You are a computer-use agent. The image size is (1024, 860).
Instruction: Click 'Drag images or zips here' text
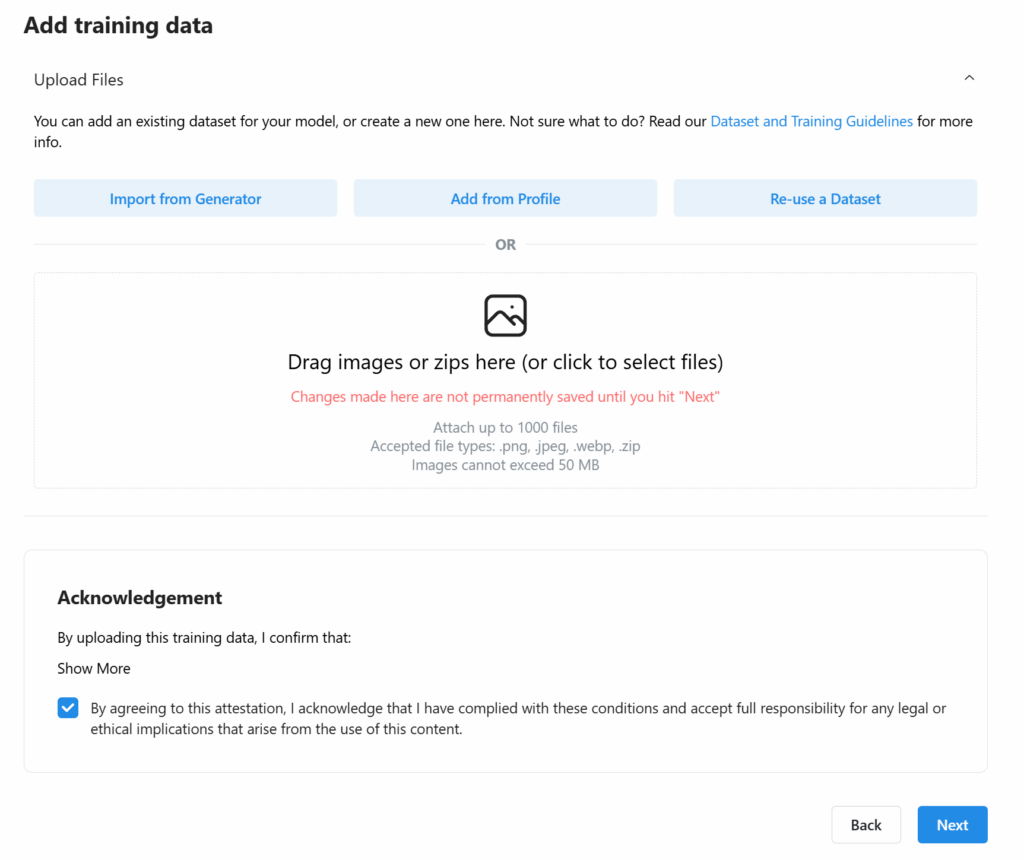pos(505,362)
